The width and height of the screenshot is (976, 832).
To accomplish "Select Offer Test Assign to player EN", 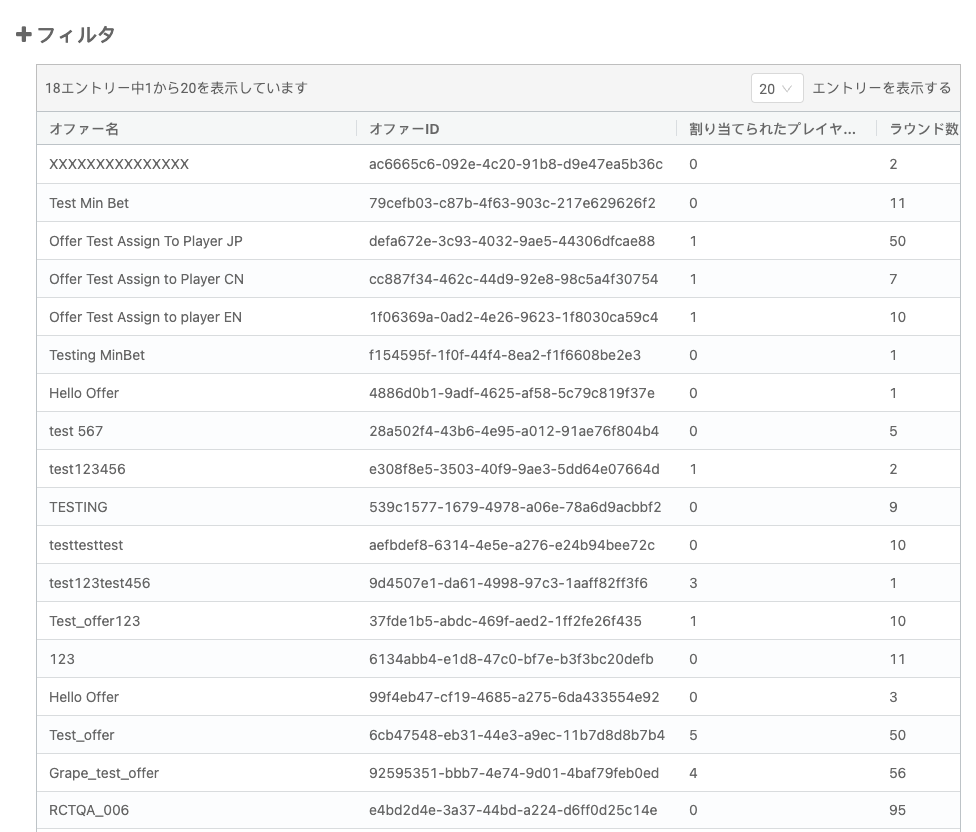I will (x=145, y=317).
